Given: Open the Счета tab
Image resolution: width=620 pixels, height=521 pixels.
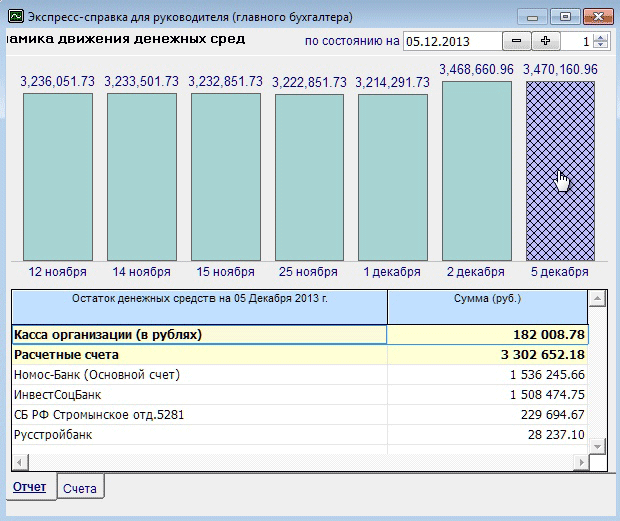Looking at the screenshot, I should 80,488.
